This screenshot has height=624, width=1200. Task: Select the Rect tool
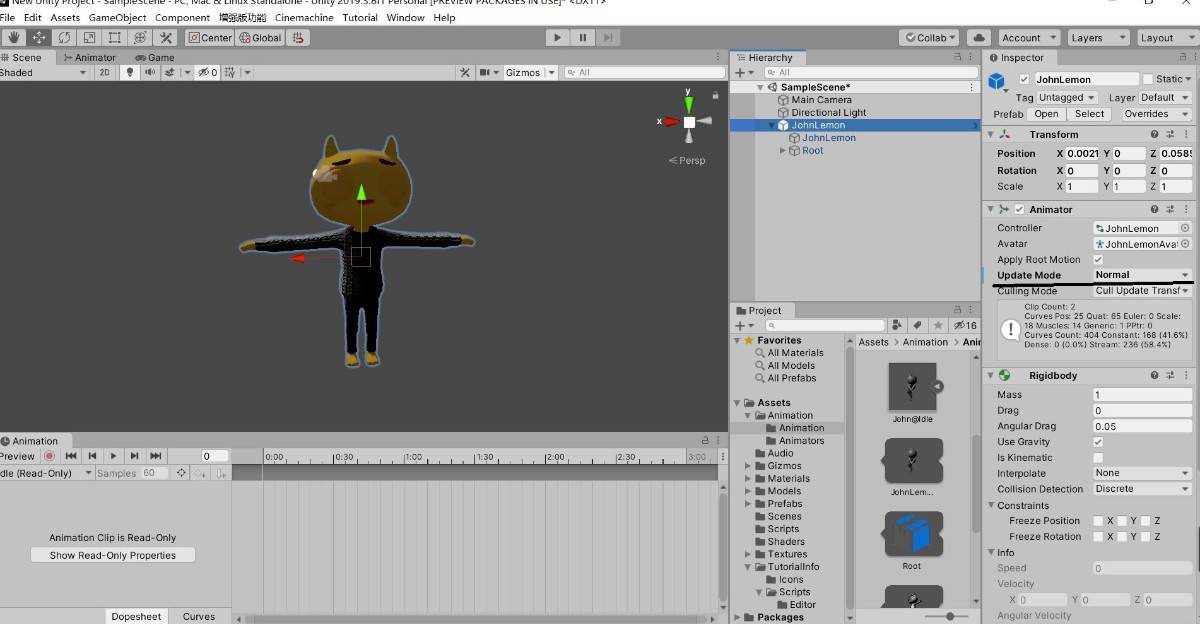(115, 38)
